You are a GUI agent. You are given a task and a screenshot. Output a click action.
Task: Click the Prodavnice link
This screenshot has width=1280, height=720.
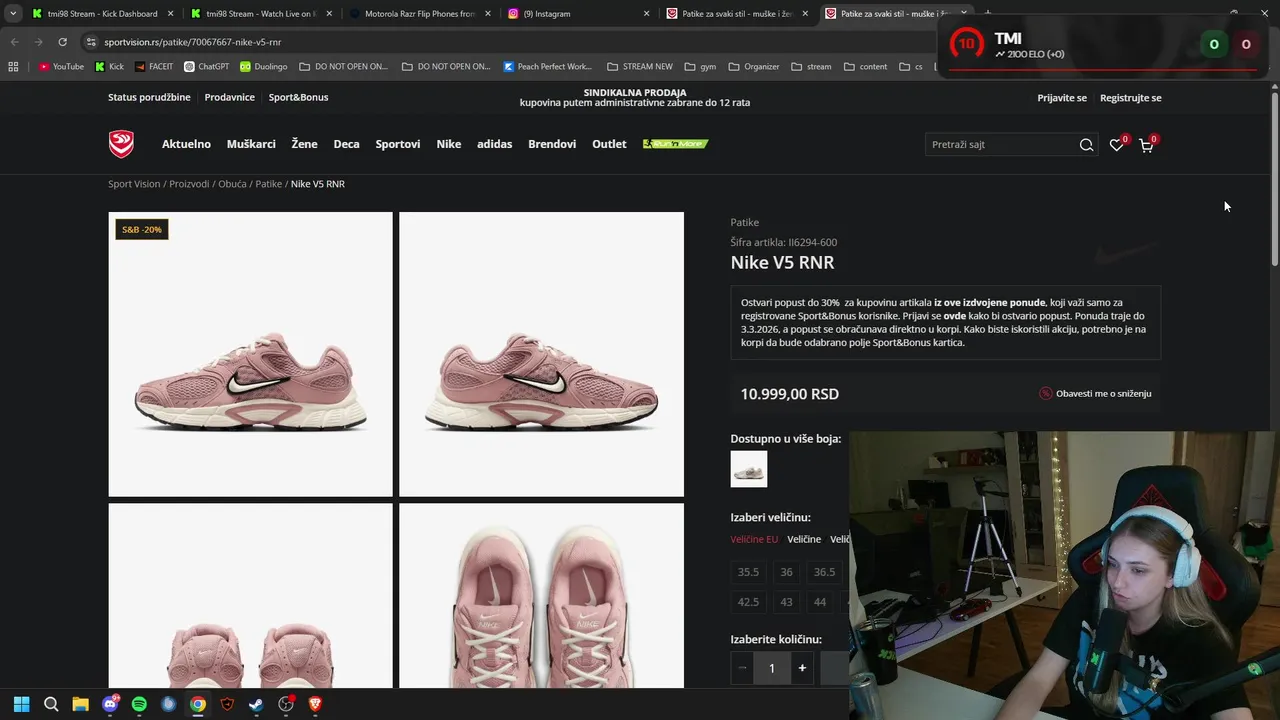click(229, 97)
